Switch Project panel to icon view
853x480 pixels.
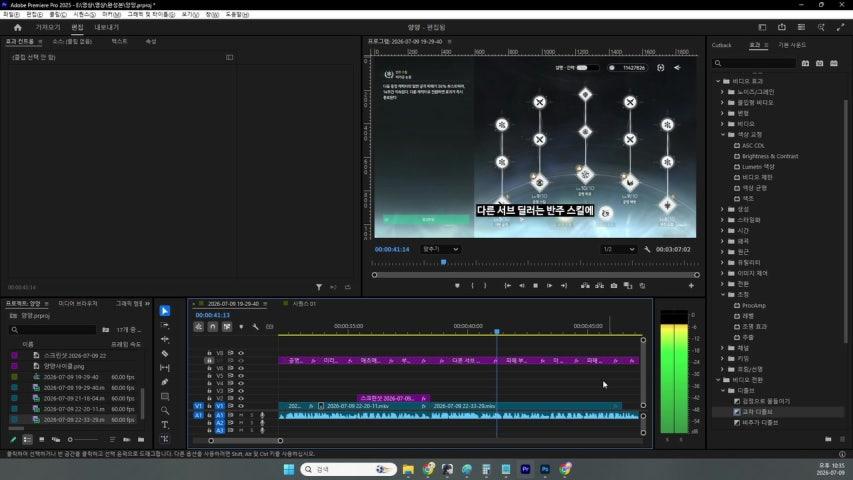click(x=41, y=439)
